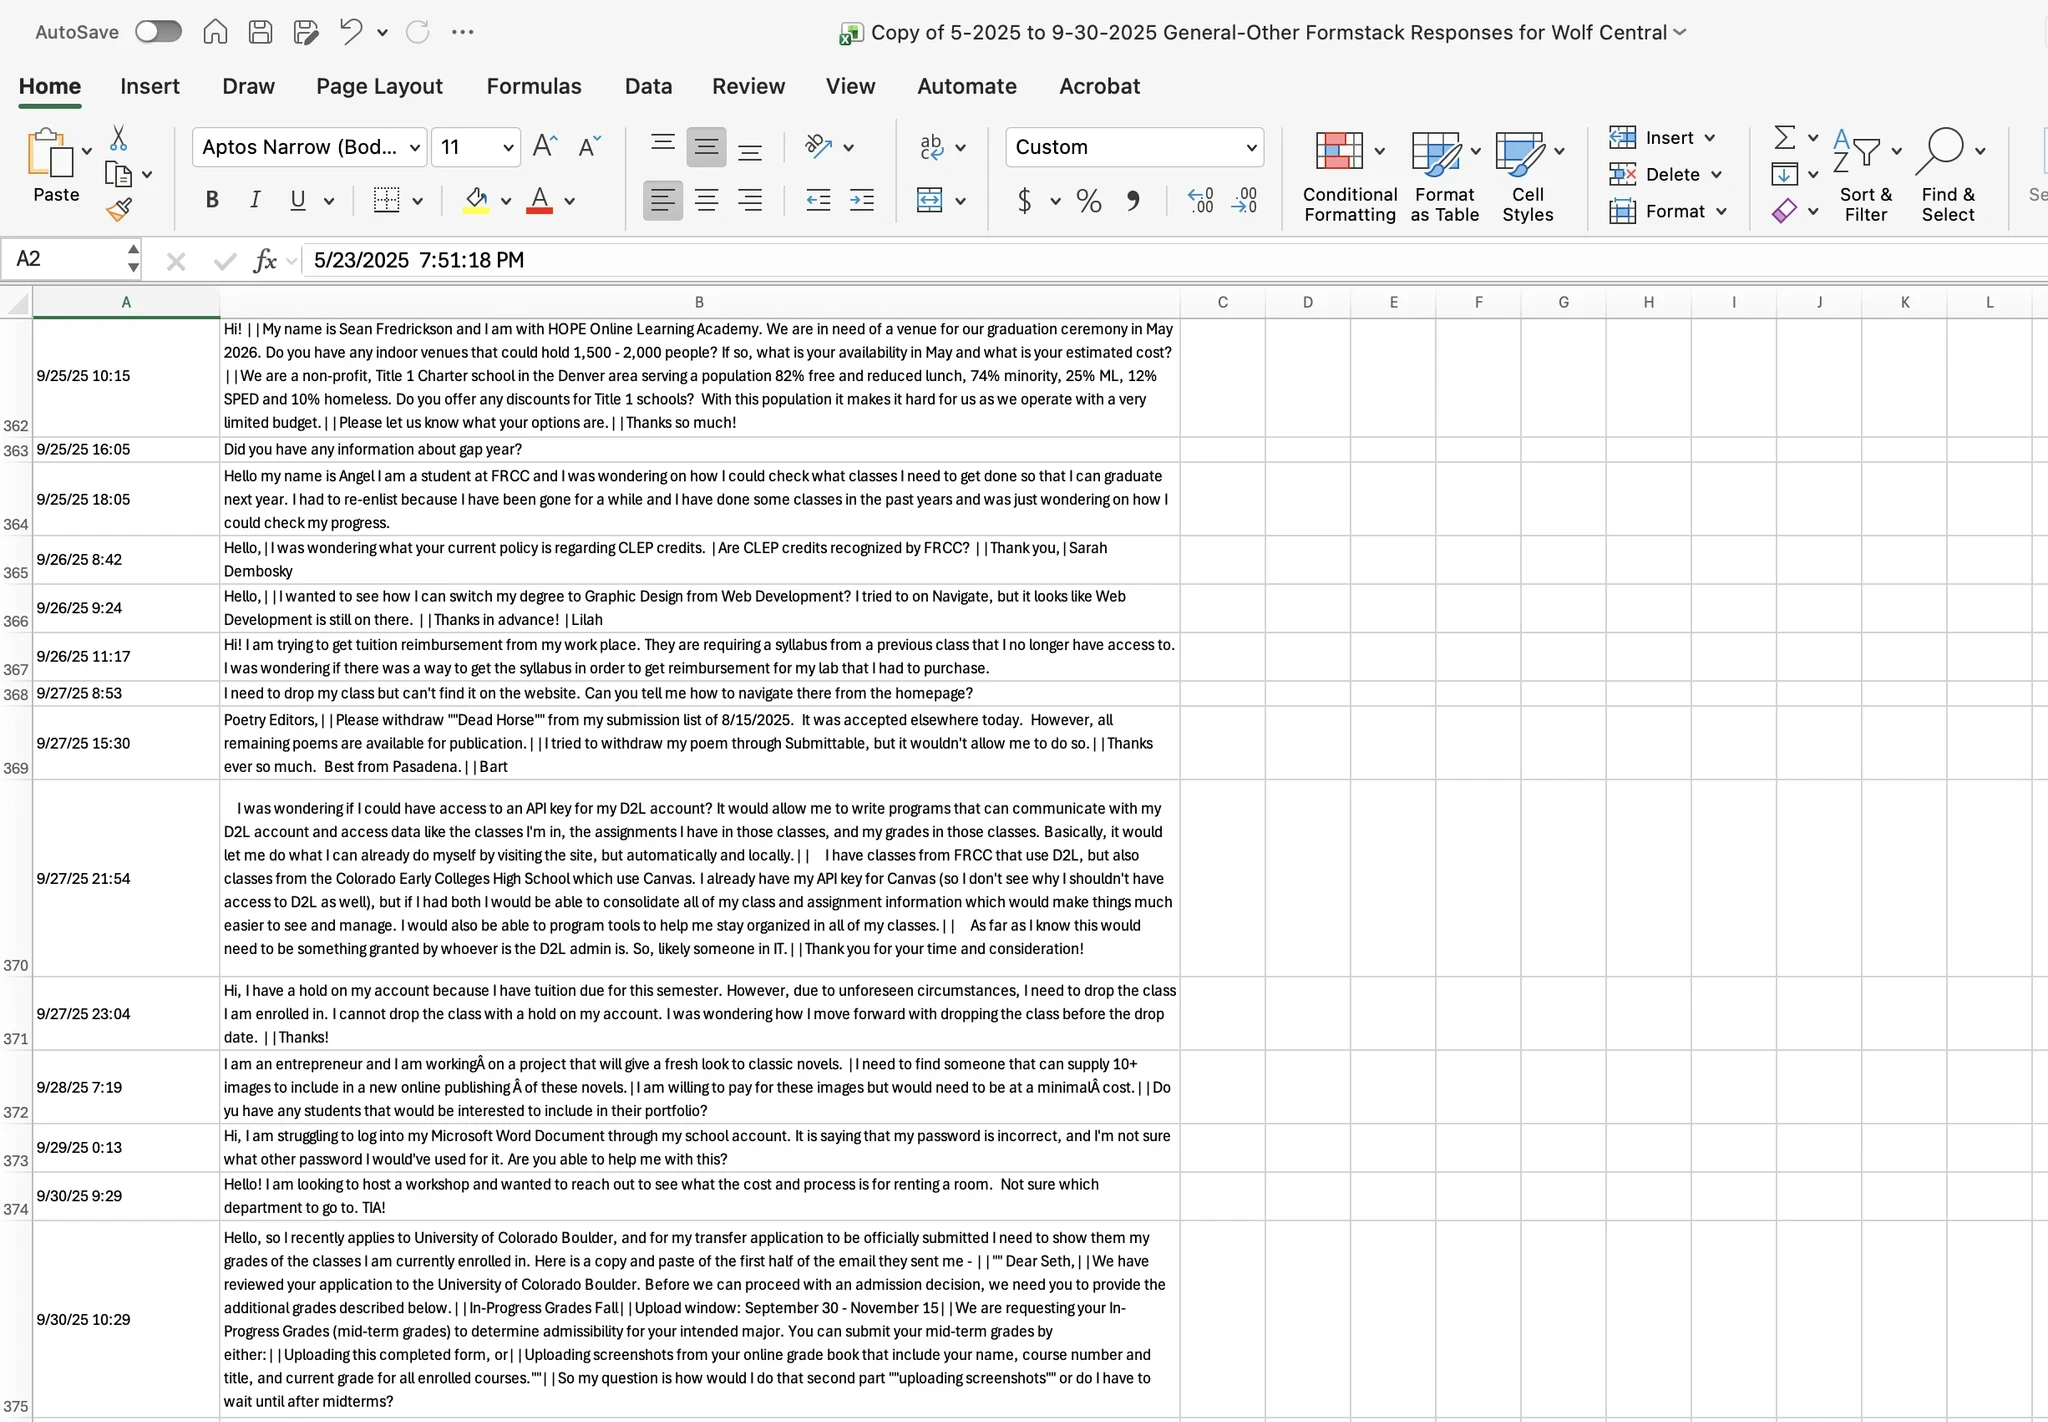Screen dimensions: 2048x1422
Task: Click the Save icon in title bar
Action: point(260,32)
